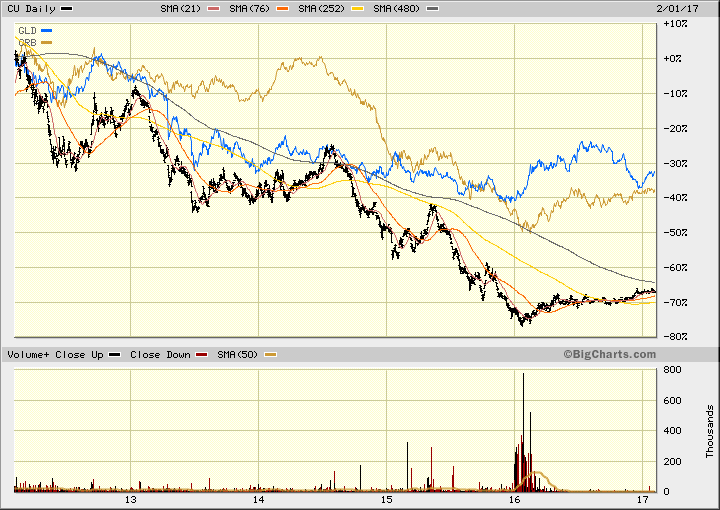Click the gray SMA(480) legend swatch
This screenshot has height=510, width=720.
coord(433,9)
